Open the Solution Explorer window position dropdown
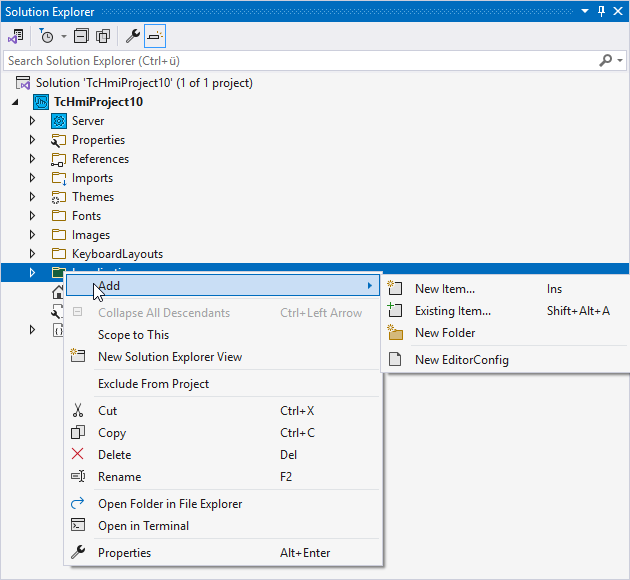This screenshot has width=630, height=580. [x=585, y=11]
